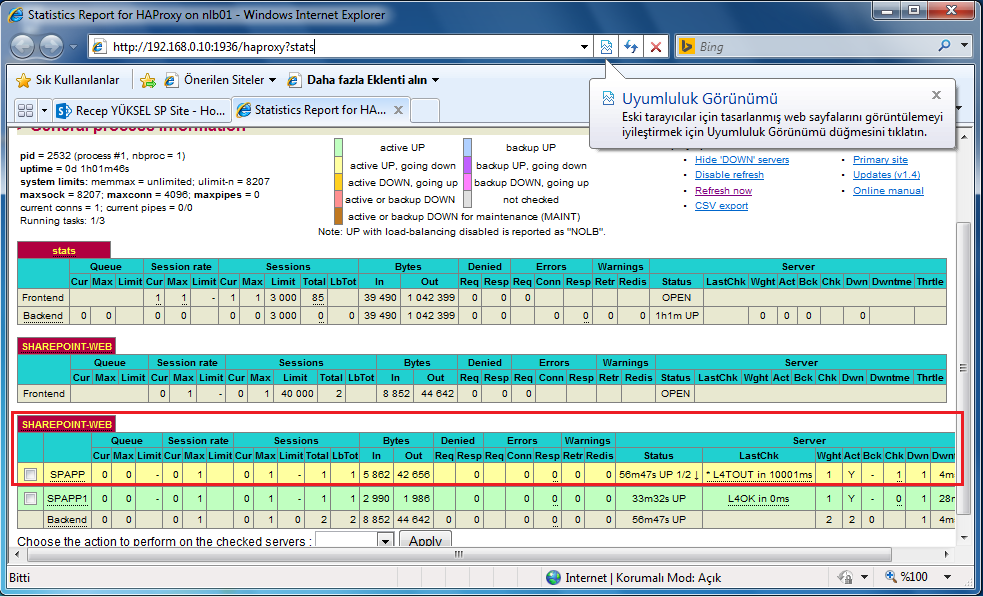983x597 pixels.
Task: Click the Compatibility View icon in address bar
Action: (x=606, y=46)
